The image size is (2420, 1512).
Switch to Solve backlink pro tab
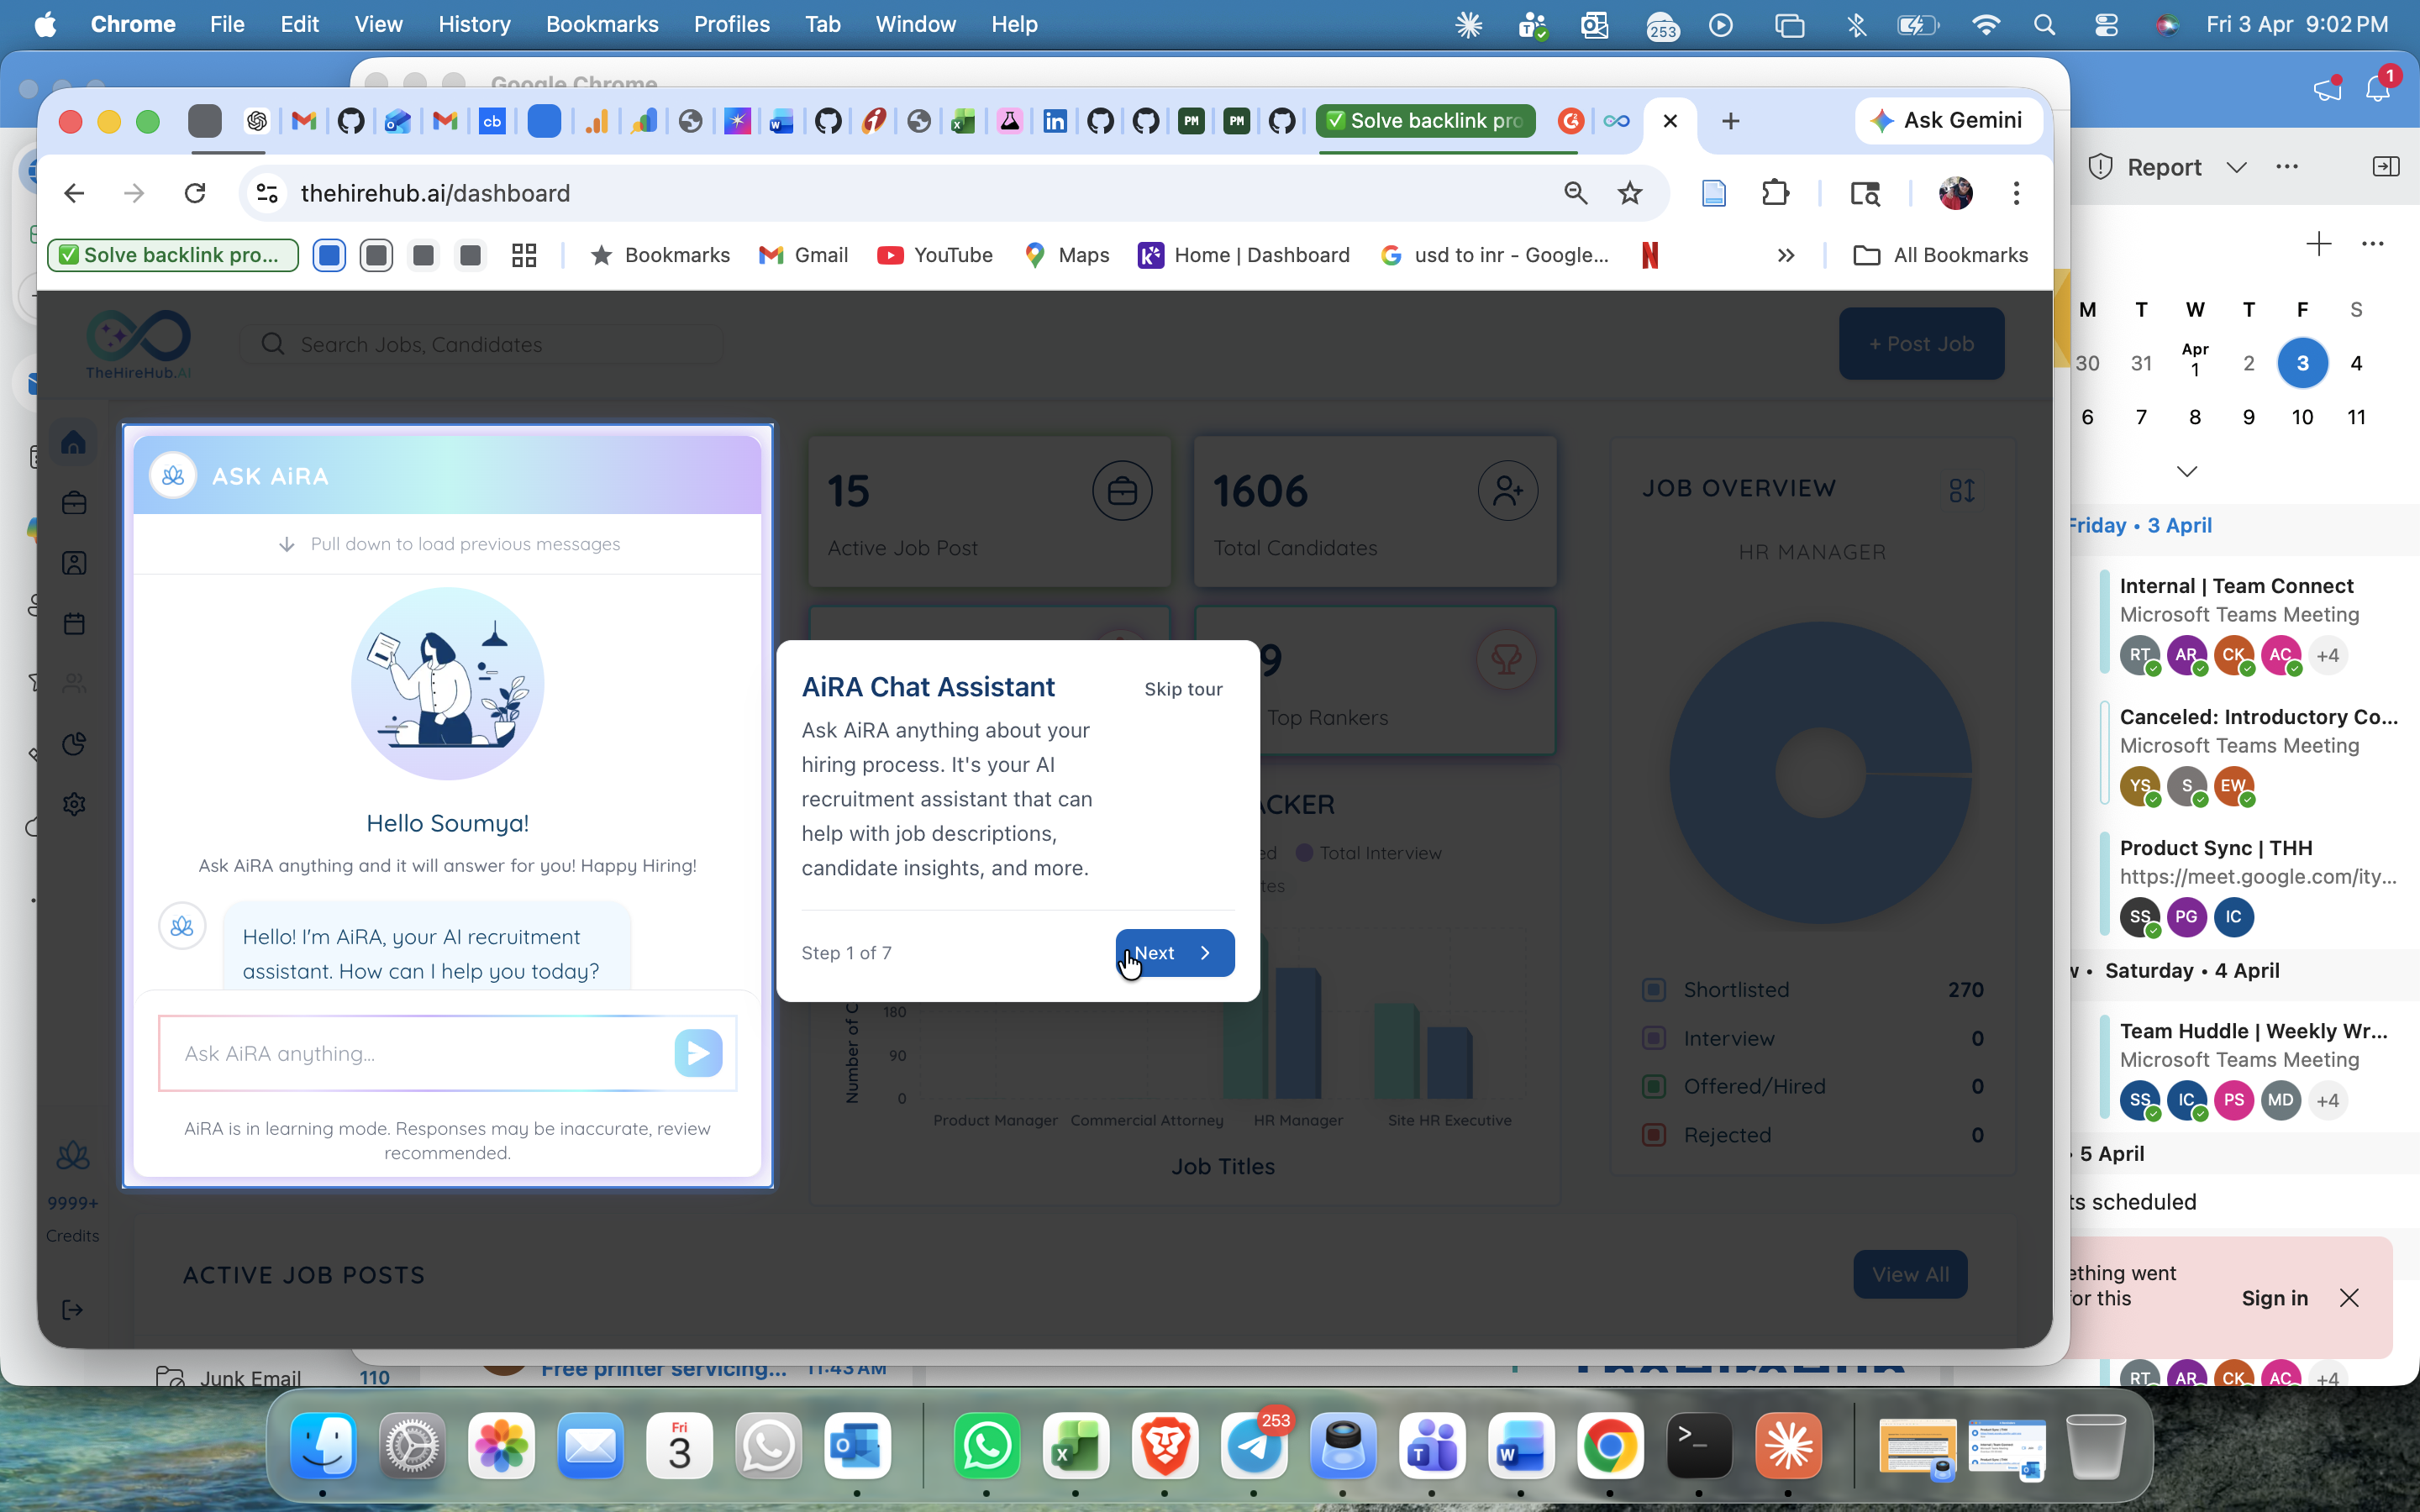click(x=1426, y=121)
